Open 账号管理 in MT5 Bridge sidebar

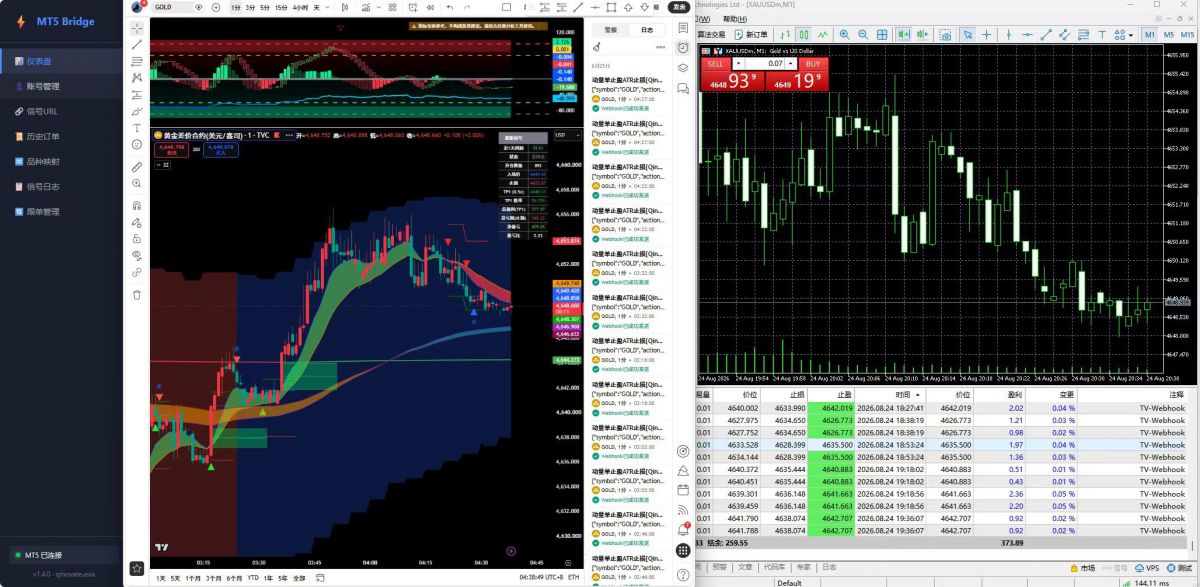62,86
